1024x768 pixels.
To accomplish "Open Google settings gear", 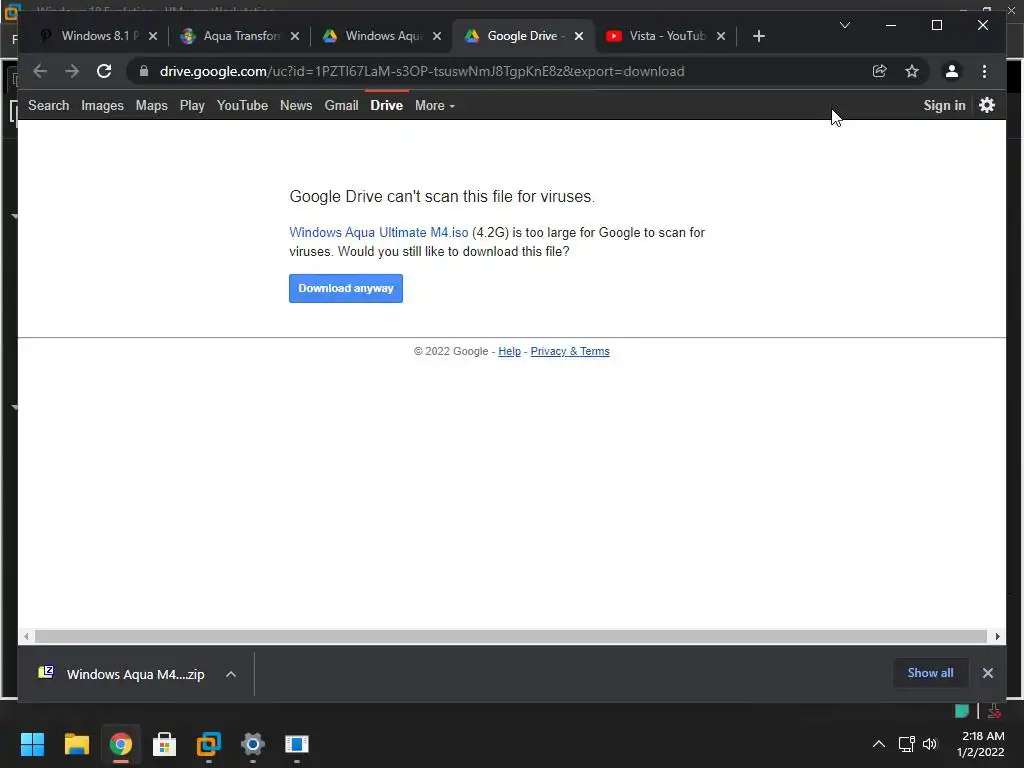I will [987, 105].
